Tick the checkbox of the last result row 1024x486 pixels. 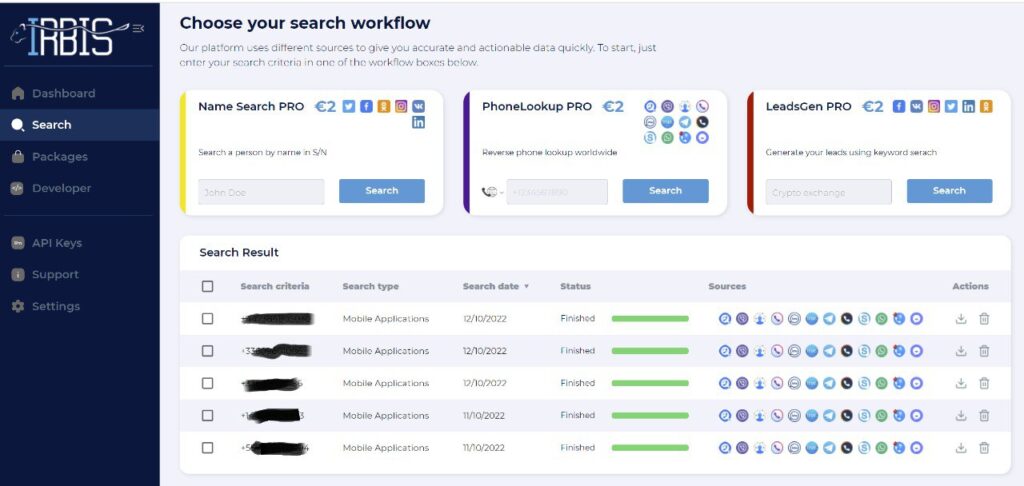(x=207, y=447)
